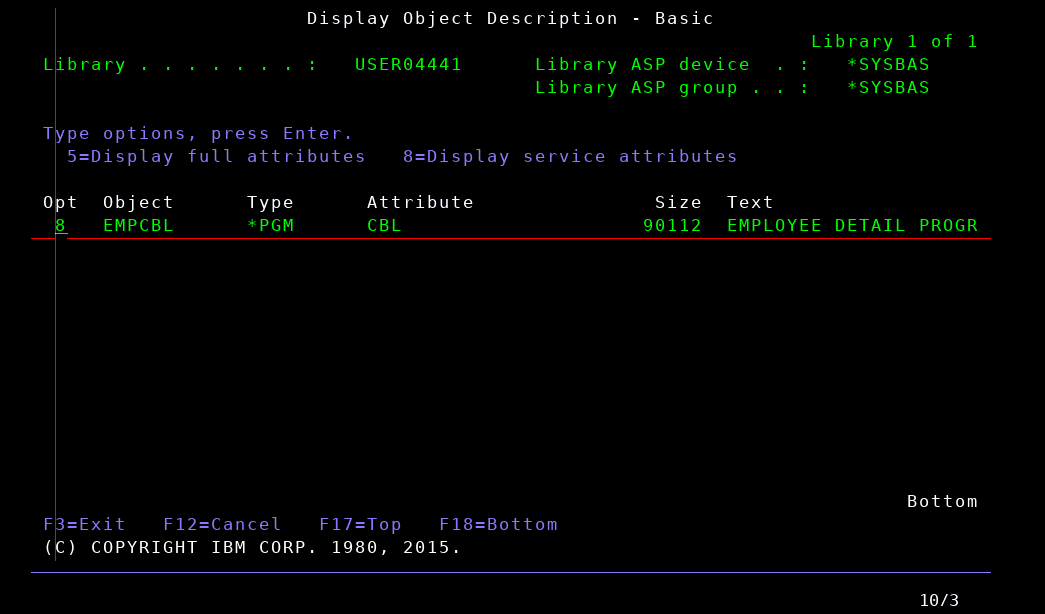The image size is (1045, 614).
Task: Click the Type column header
Action: click(271, 203)
